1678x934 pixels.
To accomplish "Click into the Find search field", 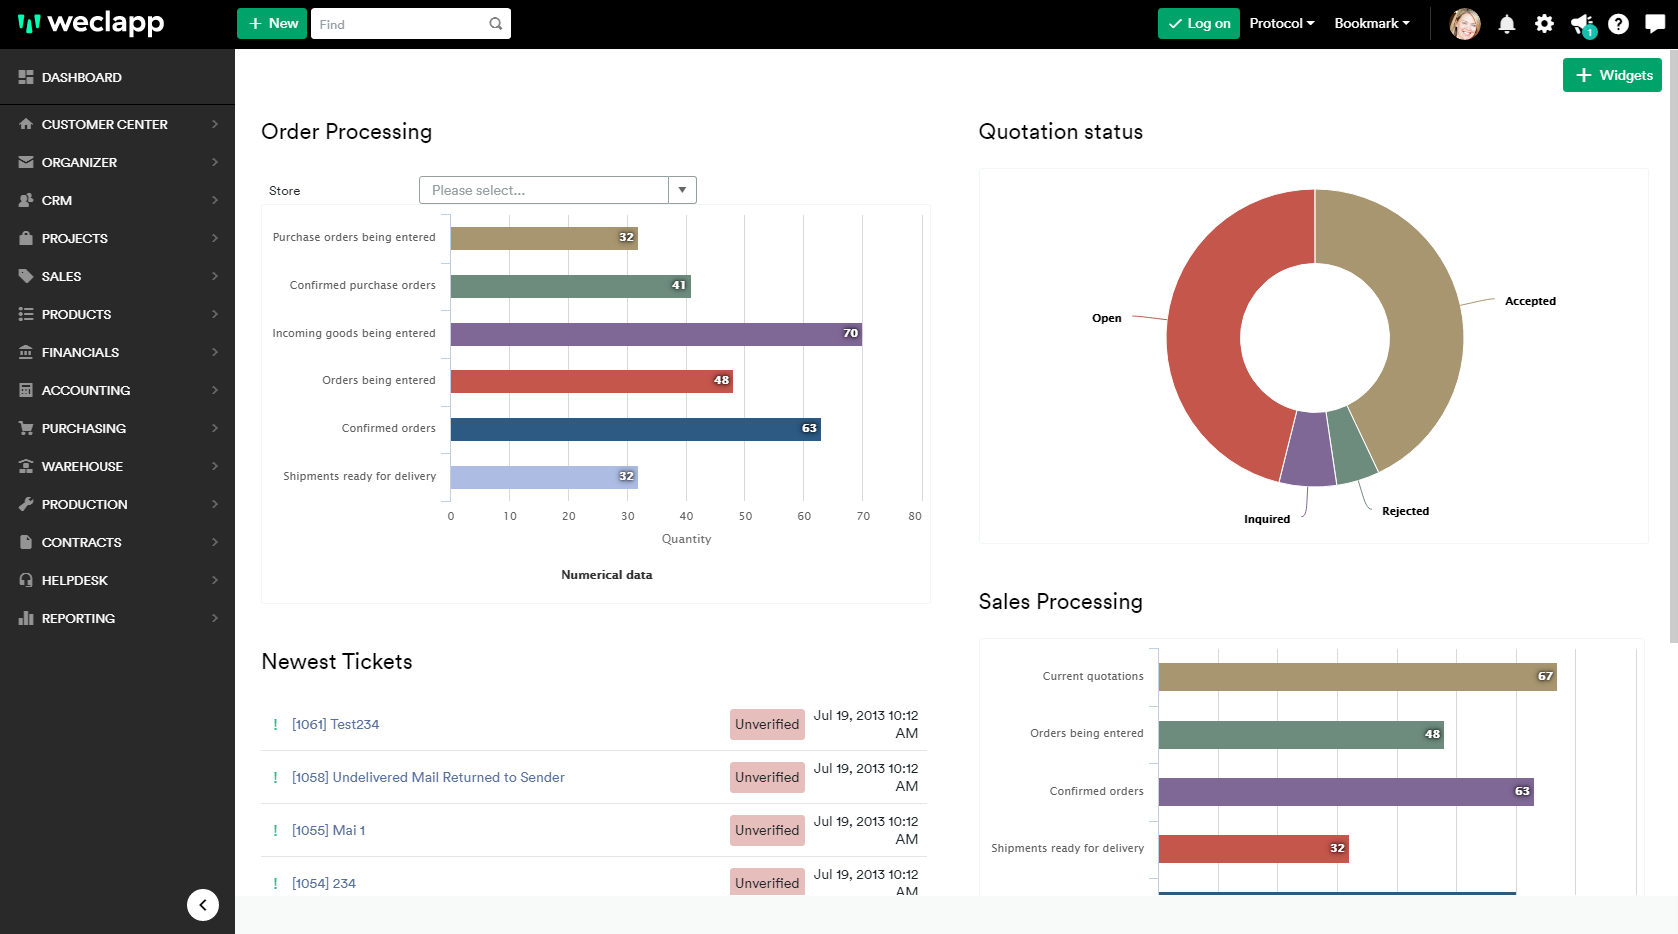I will [x=400, y=24].
